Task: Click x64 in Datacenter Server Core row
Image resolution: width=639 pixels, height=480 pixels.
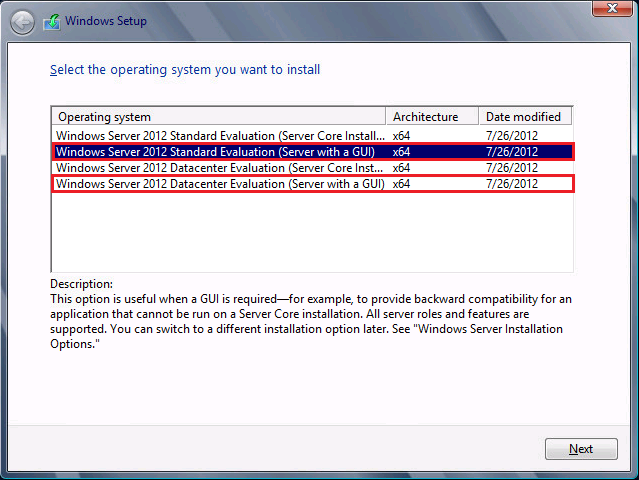Action: 401,168
